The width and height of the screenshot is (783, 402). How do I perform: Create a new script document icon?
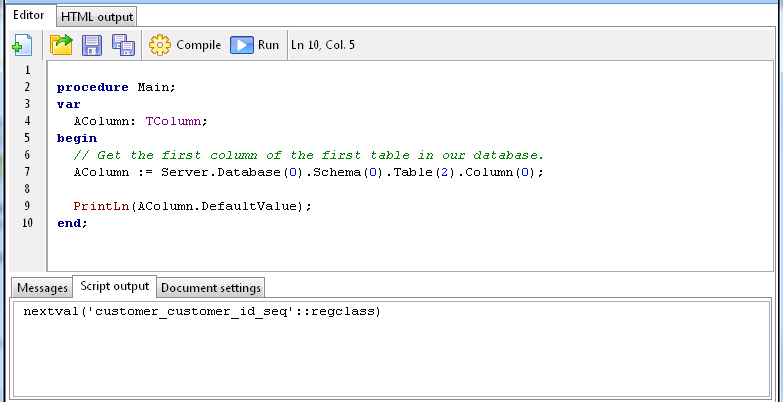coord(22,45)
